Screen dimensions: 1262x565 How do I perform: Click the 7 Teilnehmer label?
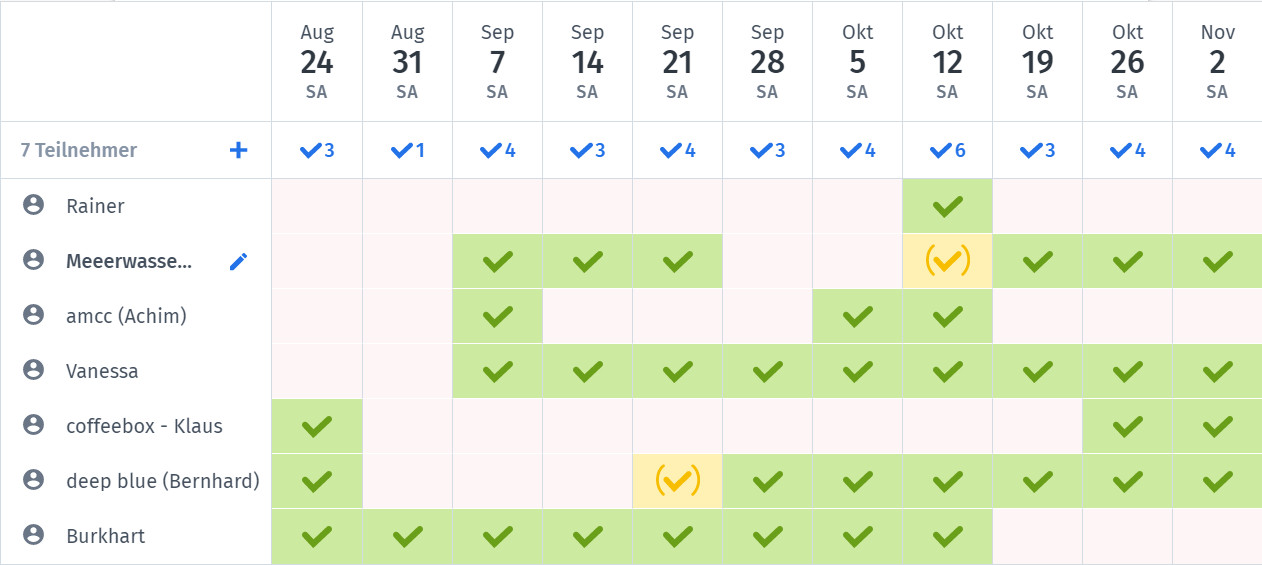[x=79, y=150]
